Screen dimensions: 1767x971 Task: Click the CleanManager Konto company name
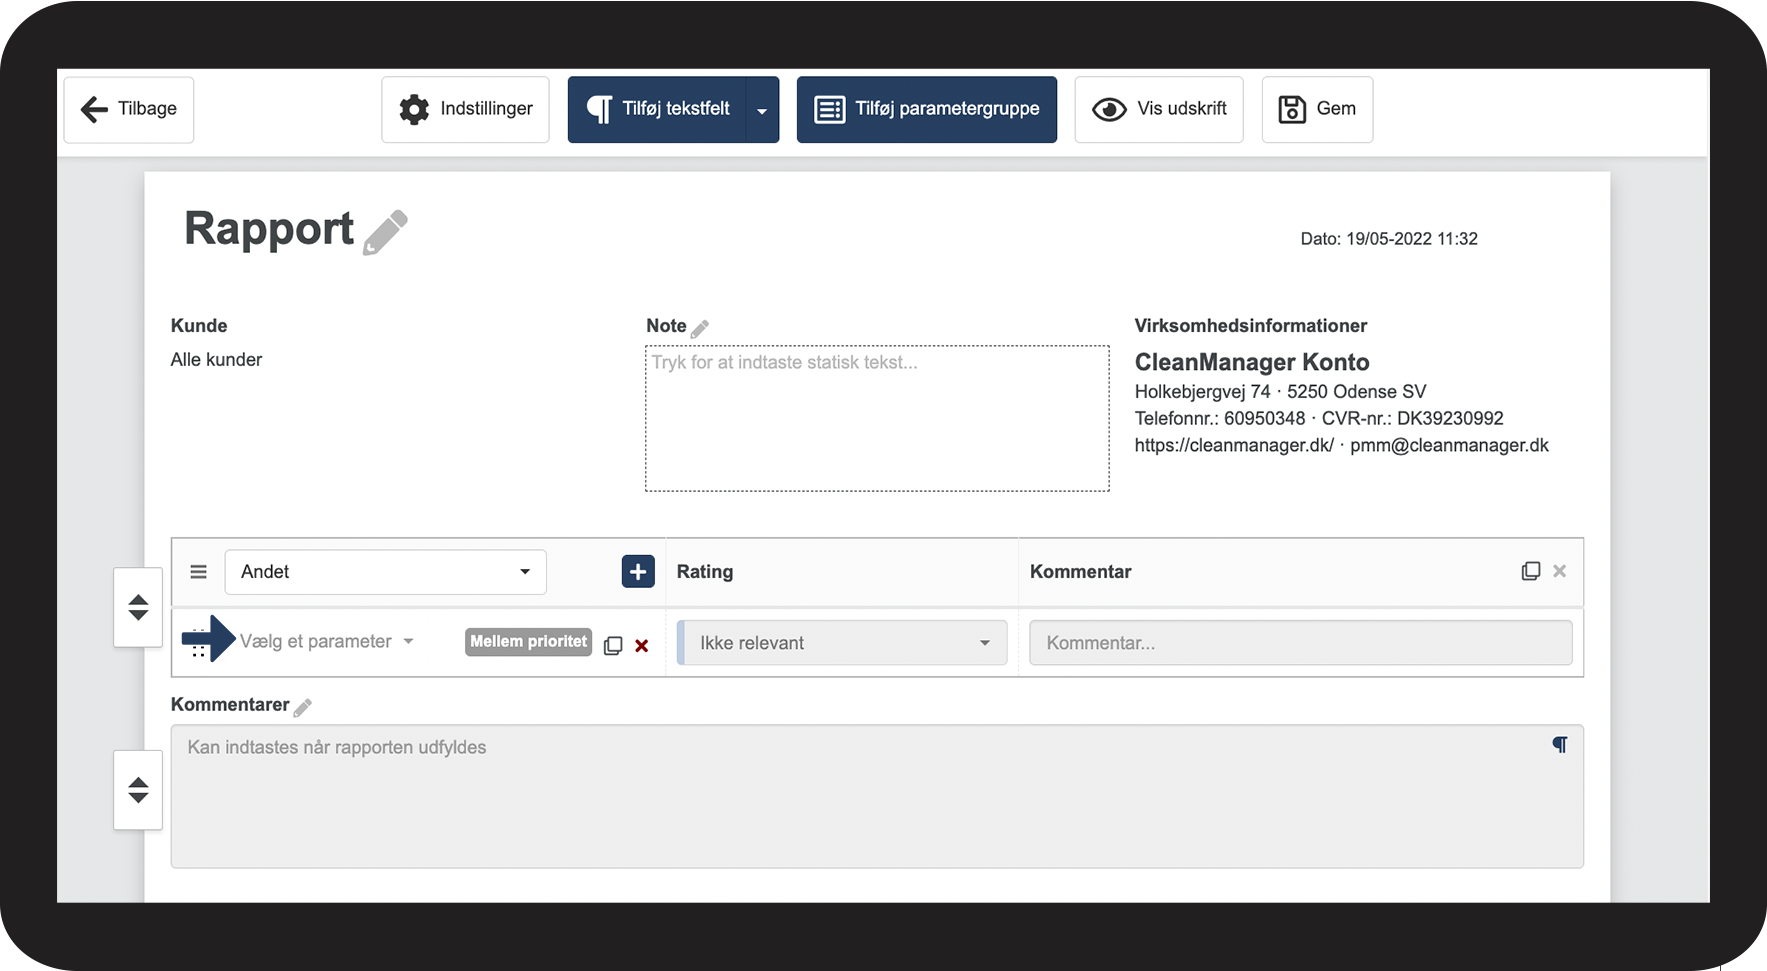(x=1252, y=362)
